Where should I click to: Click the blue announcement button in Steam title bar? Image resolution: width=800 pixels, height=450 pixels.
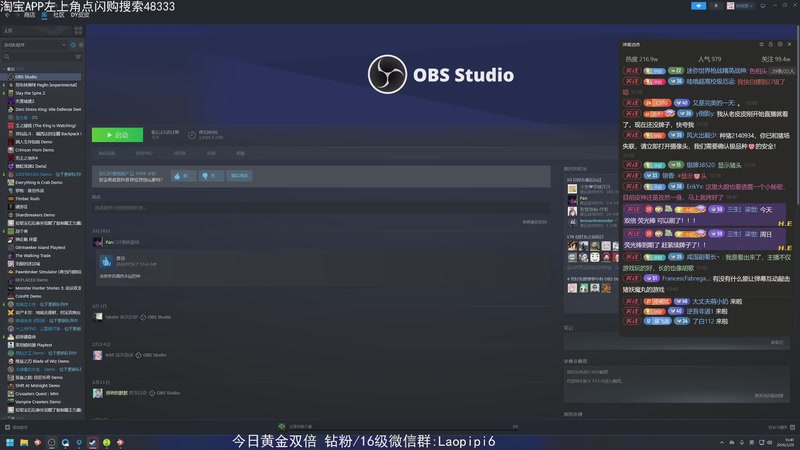(x=698, y=6)
